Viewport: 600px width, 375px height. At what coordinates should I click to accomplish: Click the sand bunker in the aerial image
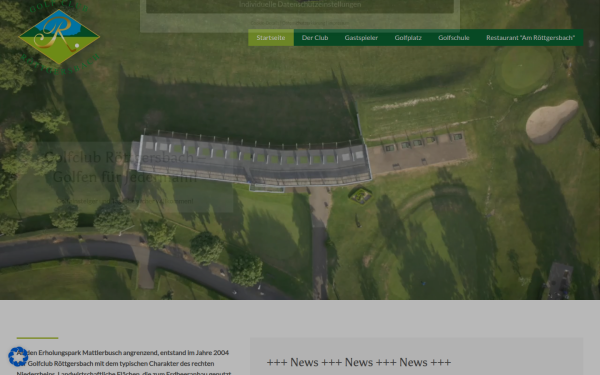coord(551,121)
